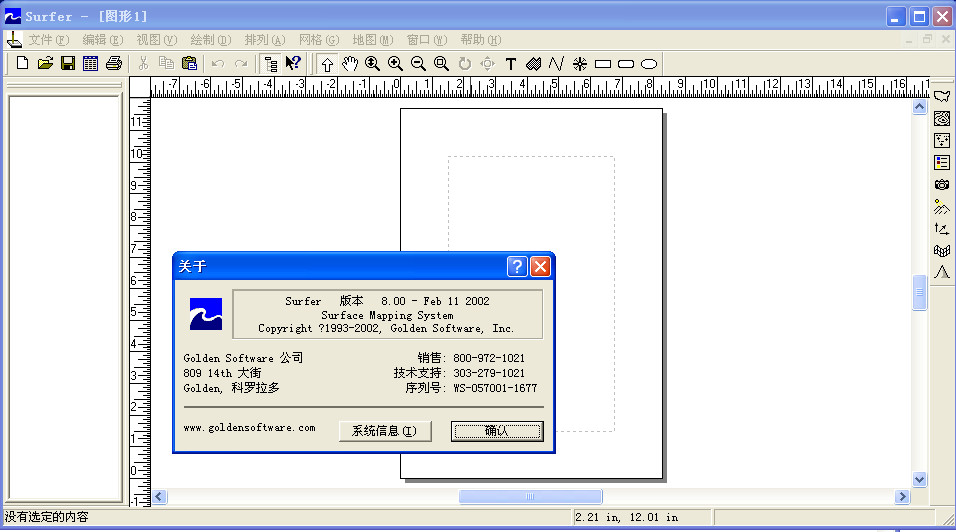Click the Contour Map icon in right toolbar
956x532 pixels.
(x=942, y=118)
